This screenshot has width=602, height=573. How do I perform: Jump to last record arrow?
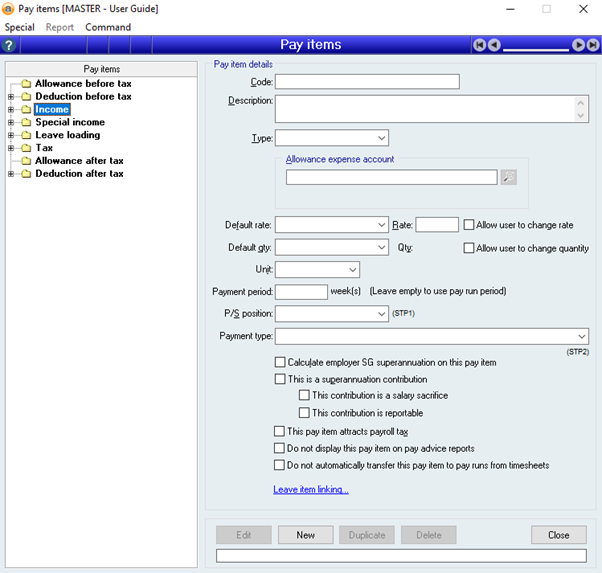[x=593, y=45]
